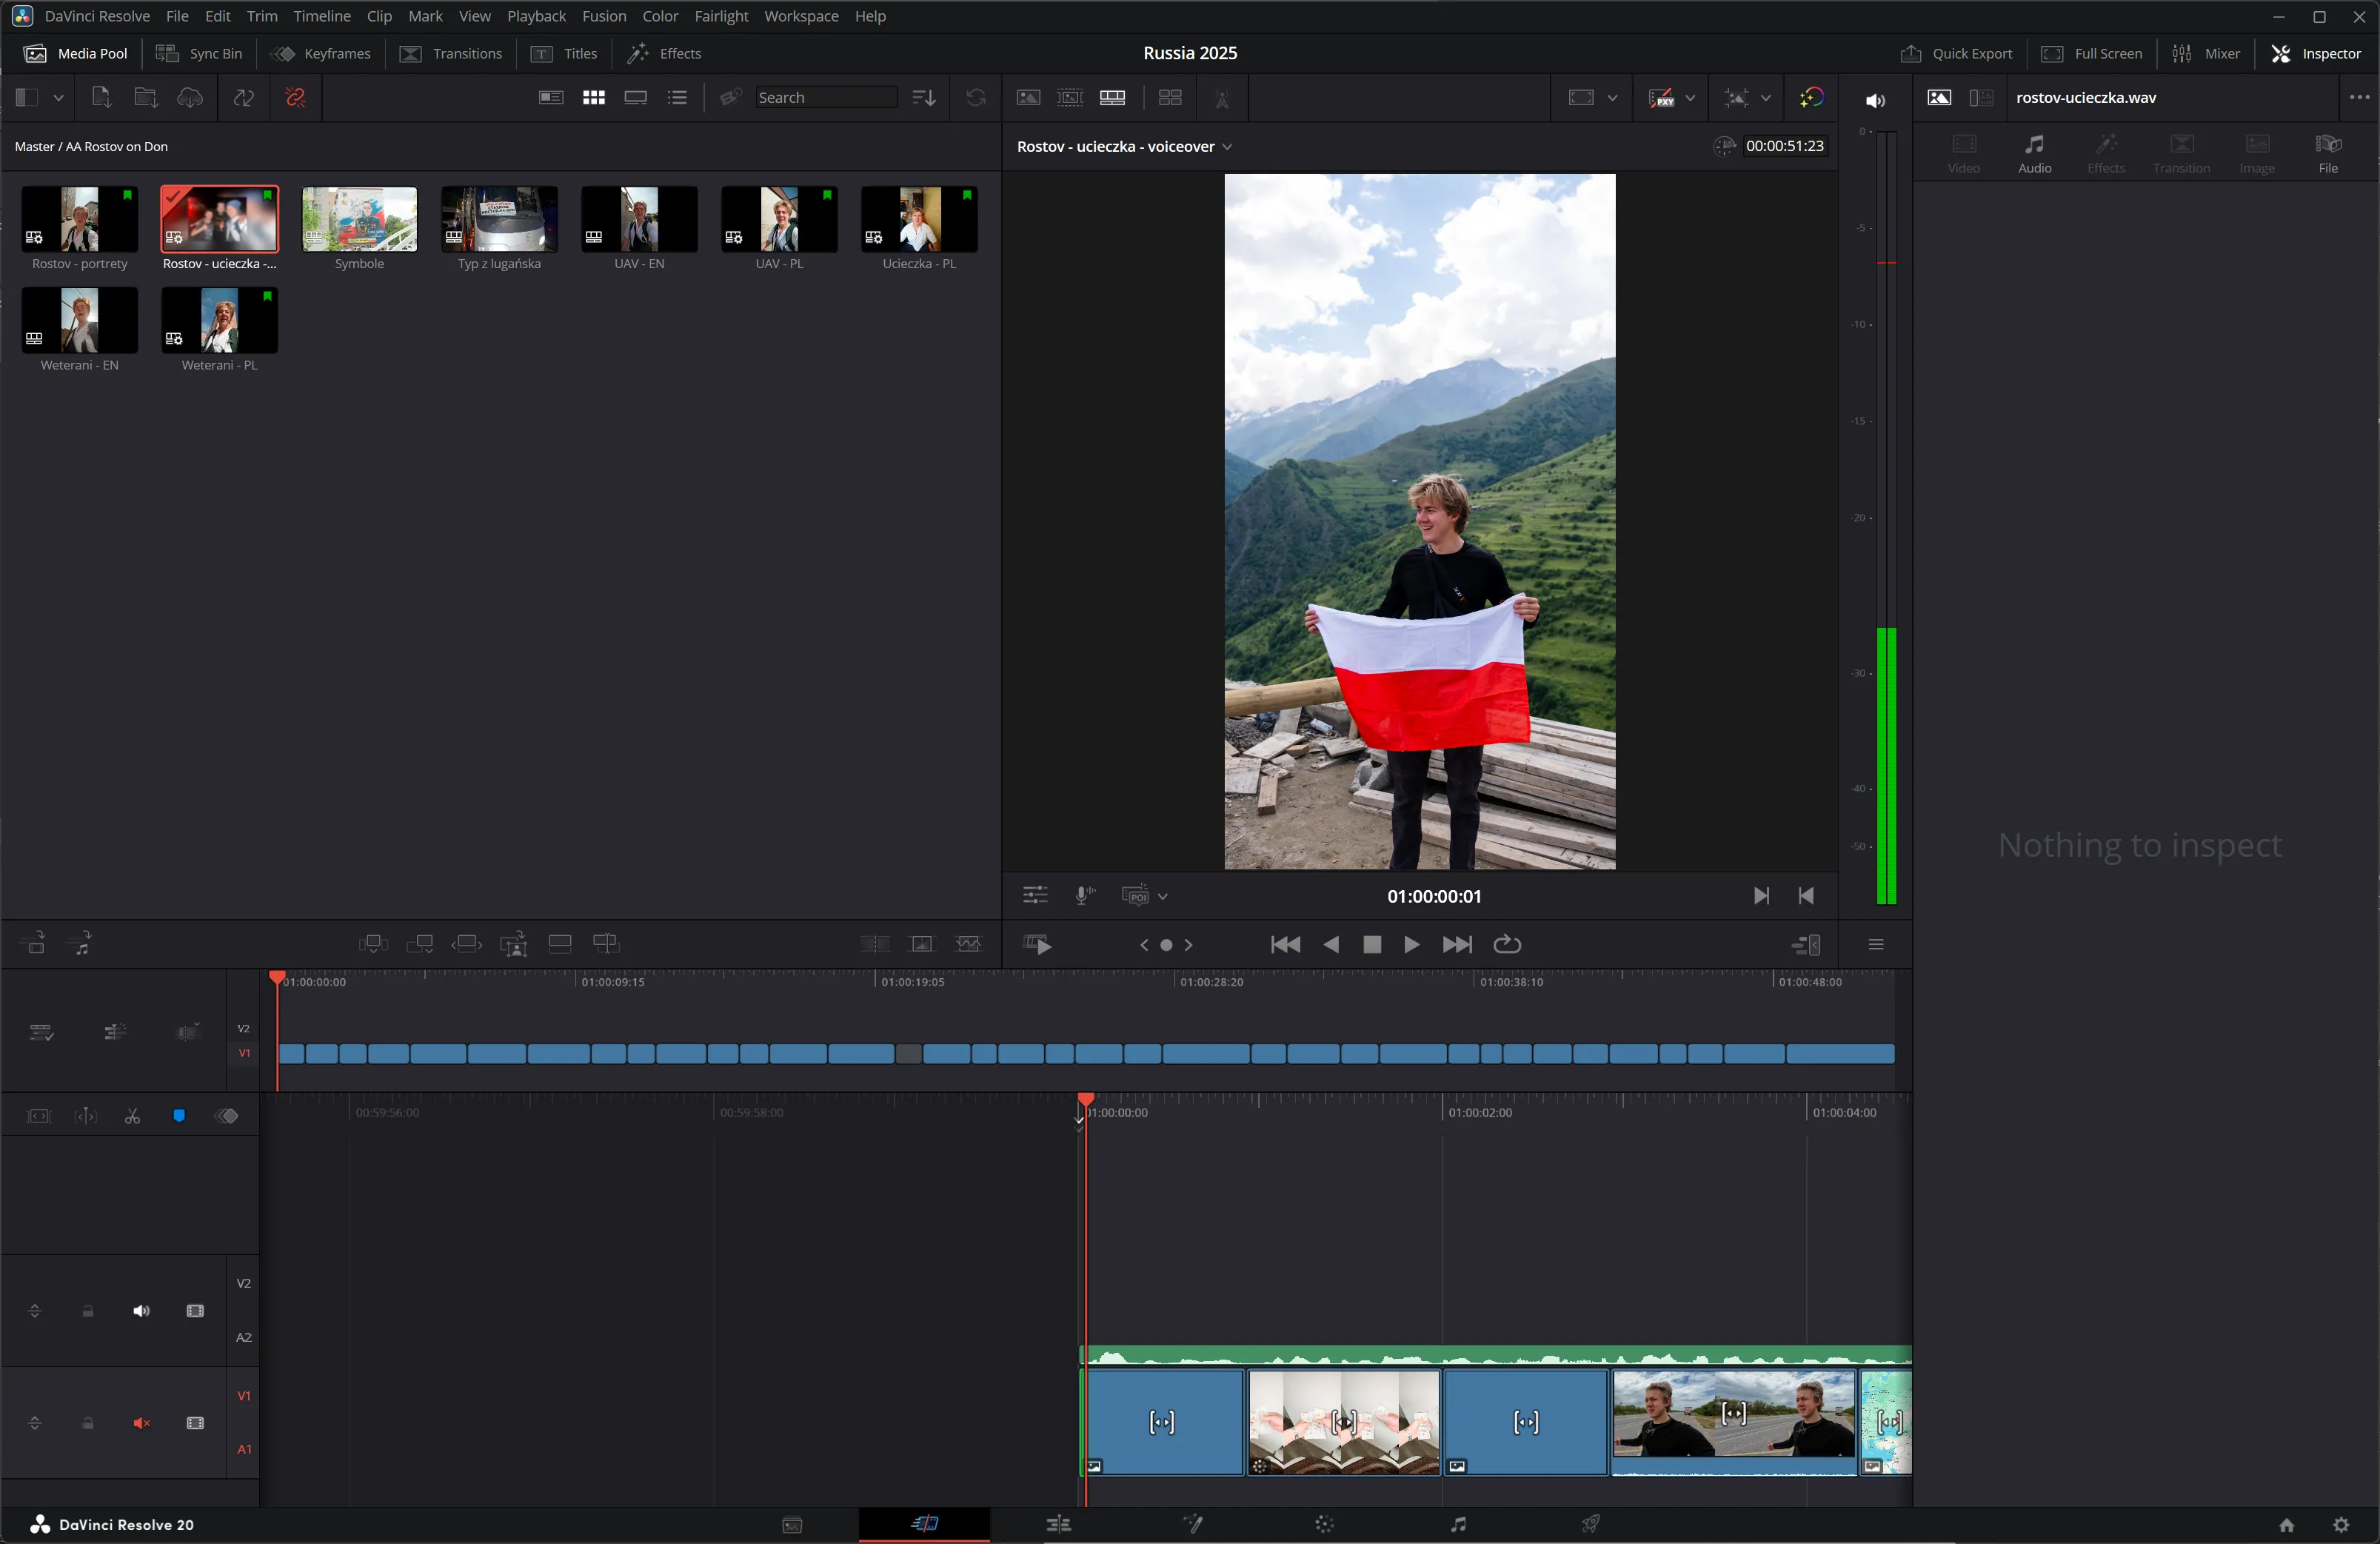
Task: Activate the voiceover microphone icon under the viewer
Action: point(1081,895)
